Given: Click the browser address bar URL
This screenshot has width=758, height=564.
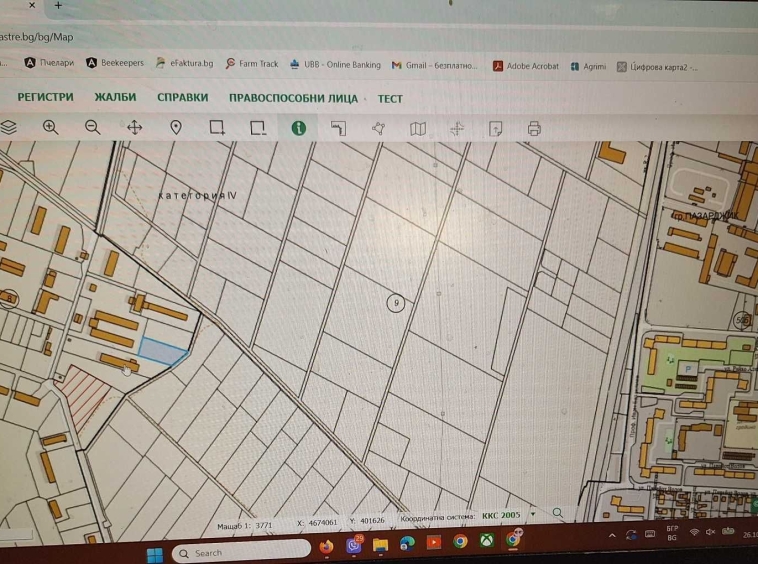Looking at the screenshot, I should tap(37, 37).
